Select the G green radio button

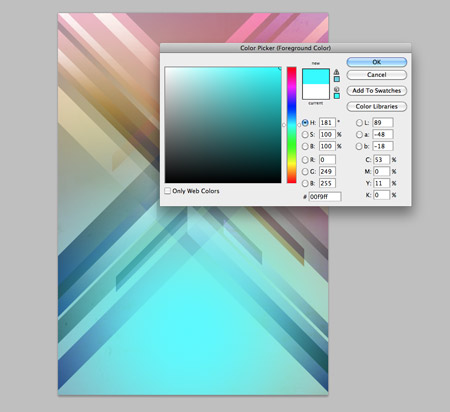(x=305, y=171)
